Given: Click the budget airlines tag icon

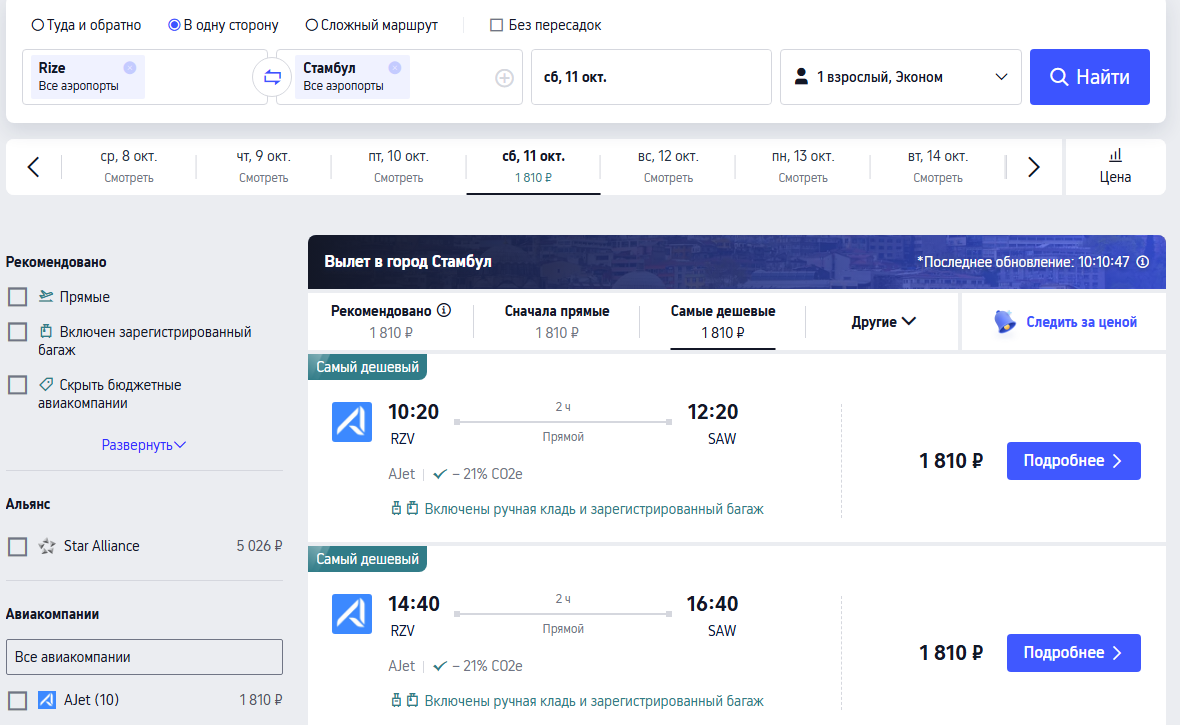Looking at the screenshot, I should pyautogui.click(x=46, y=384).
